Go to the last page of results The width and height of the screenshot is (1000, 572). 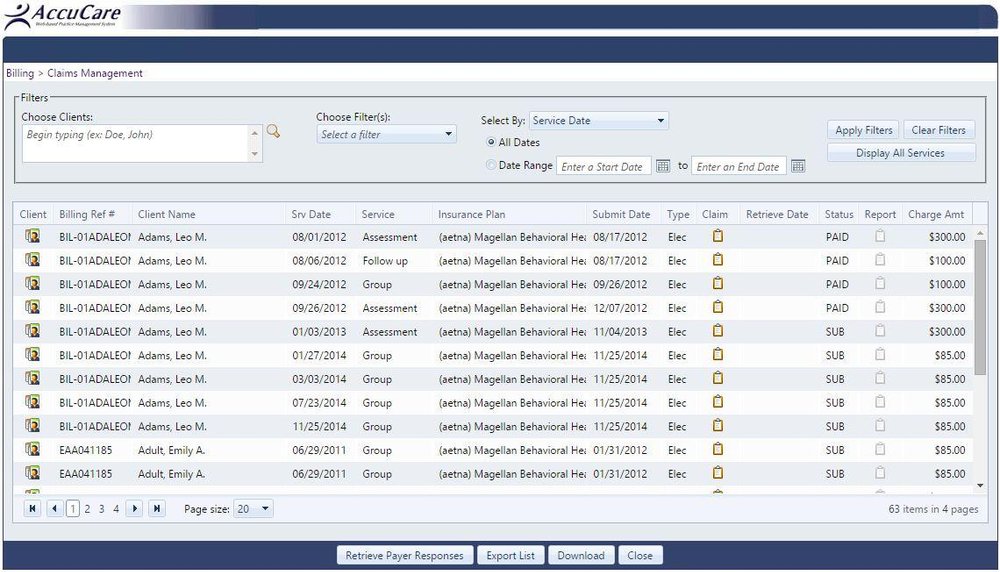pos(157,508)
